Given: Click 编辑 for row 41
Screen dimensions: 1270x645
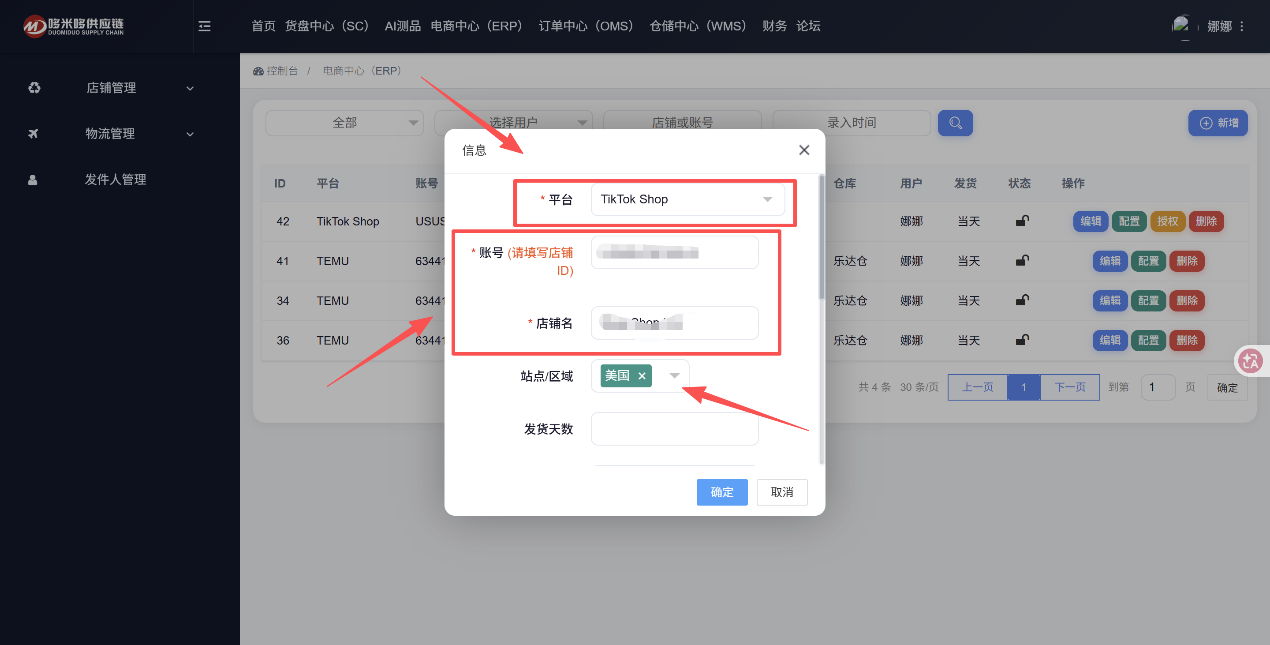Looking at the screenshot, I should [1110, 261].
